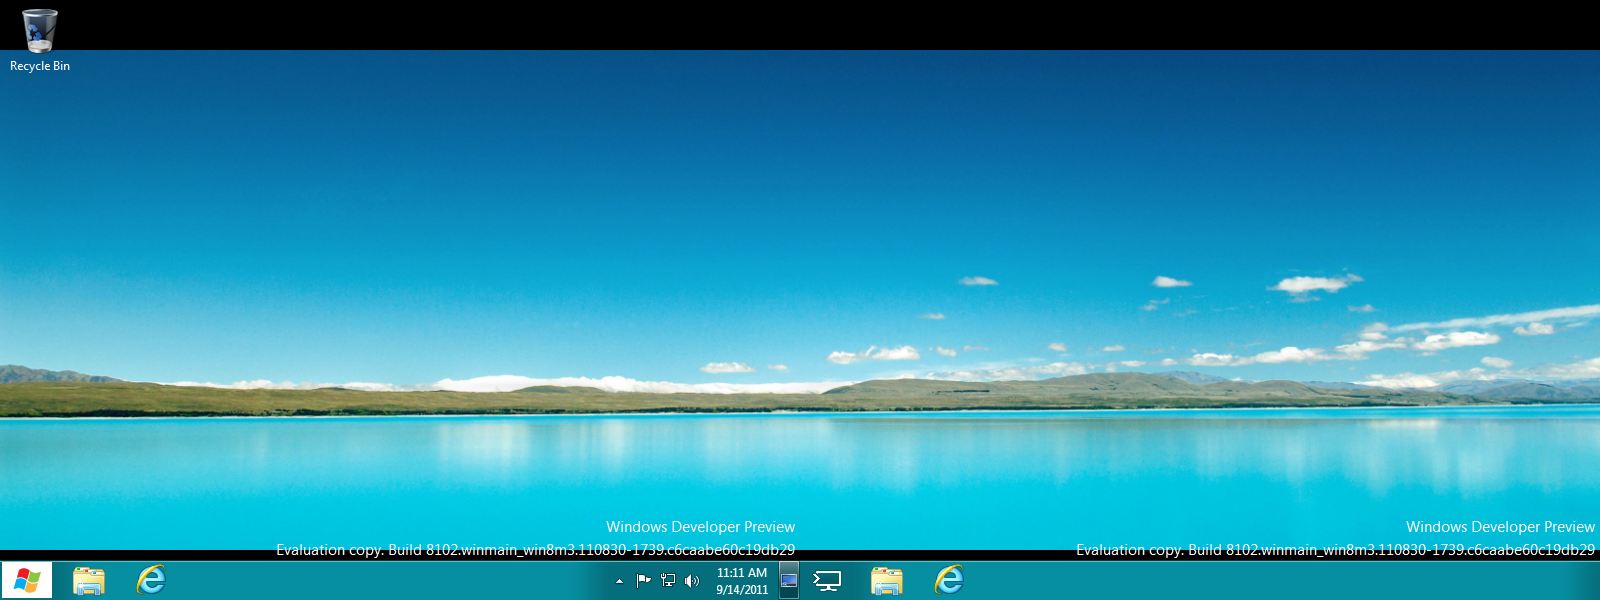Open Internet Explorer on the right taskbar

coord(949,580)
